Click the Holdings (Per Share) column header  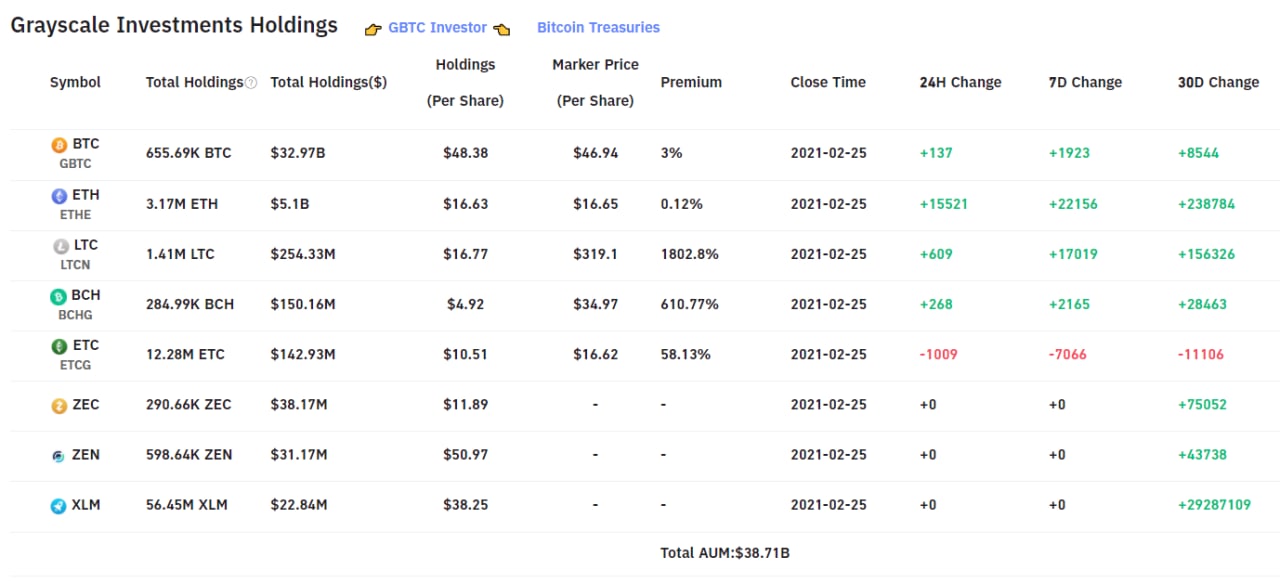tap(465, 82)
